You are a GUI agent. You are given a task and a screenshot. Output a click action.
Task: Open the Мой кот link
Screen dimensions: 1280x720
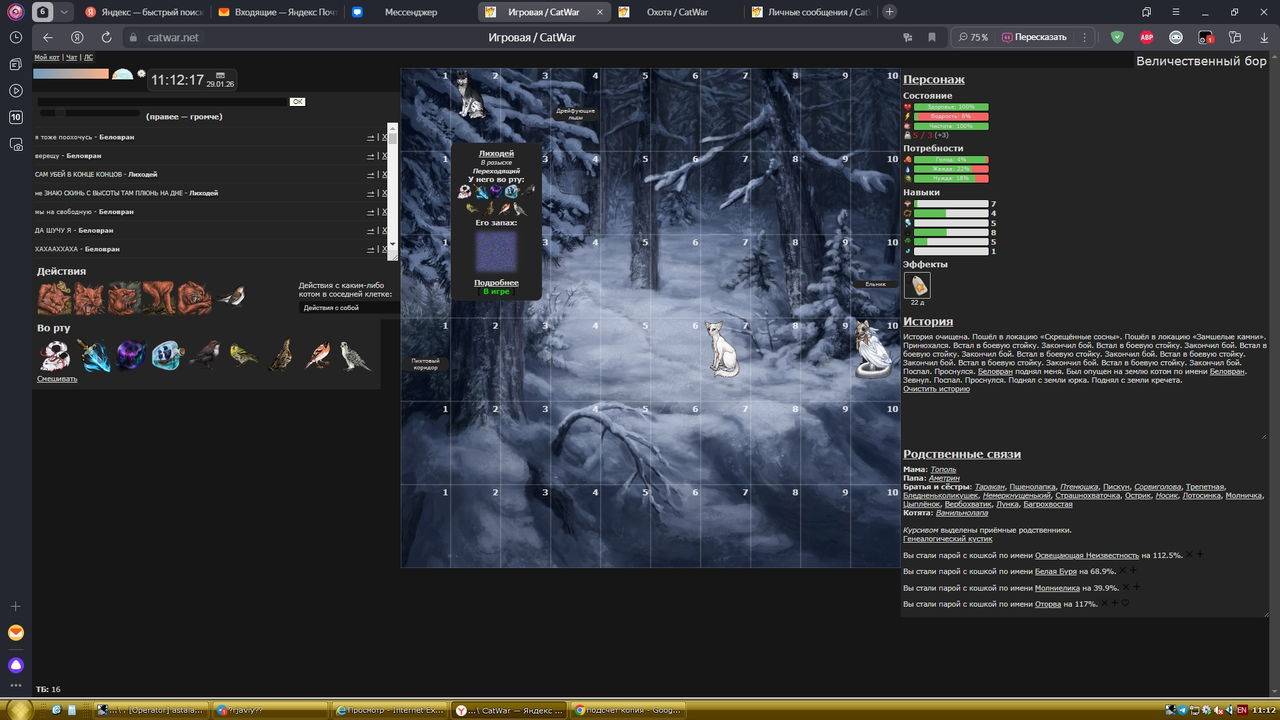pyautogui.click(x=47, y=58)
